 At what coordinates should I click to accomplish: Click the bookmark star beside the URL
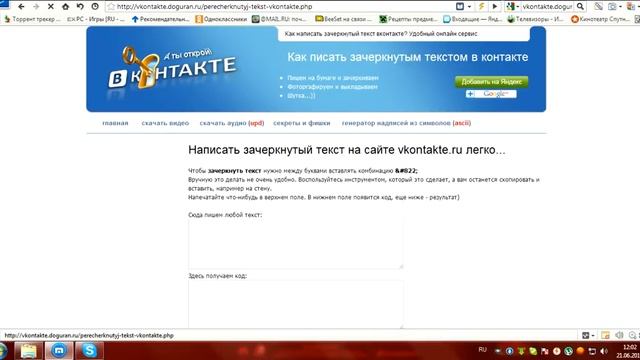pyautogui.click(x=111, y=7)
